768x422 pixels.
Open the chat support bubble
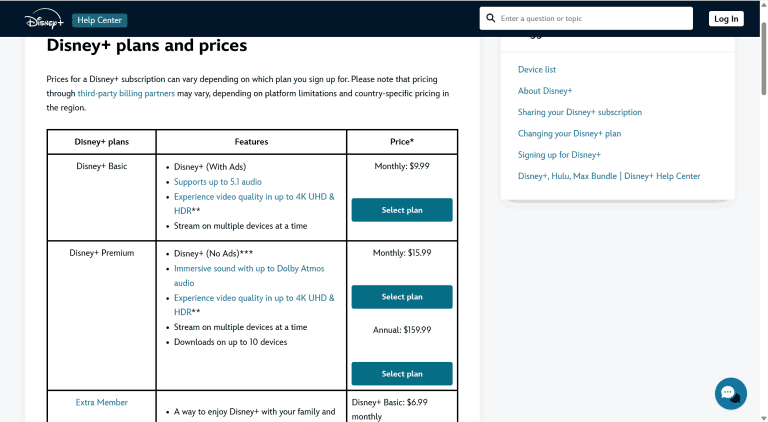[x=730, y=393]
